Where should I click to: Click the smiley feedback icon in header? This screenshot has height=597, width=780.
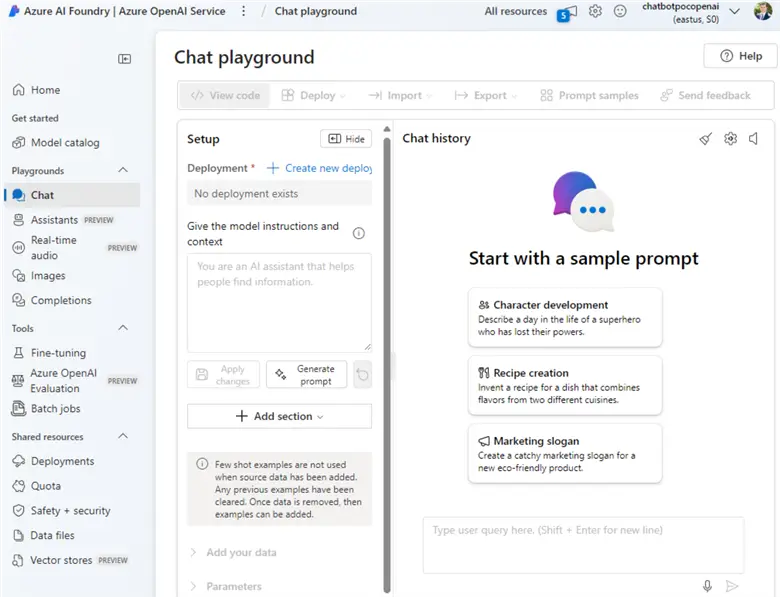click(x=620, y=11)
